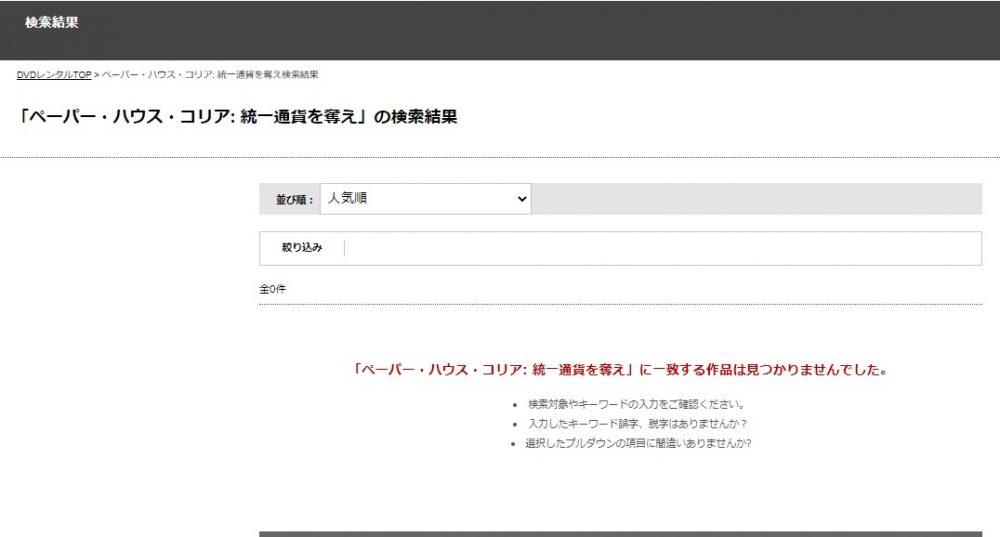Click the hint 検索対象やキーワードの入力をご確認ください
Screen dimensions: 1000x537
click(636, 404)
